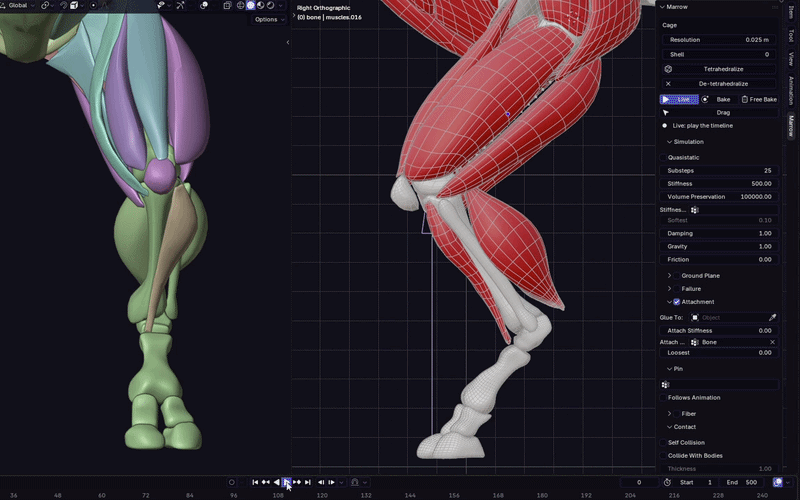Open the View sidebar tab
Image resolution: width=800 pixels, height=500 pixels.
click(x=791, y=58)
